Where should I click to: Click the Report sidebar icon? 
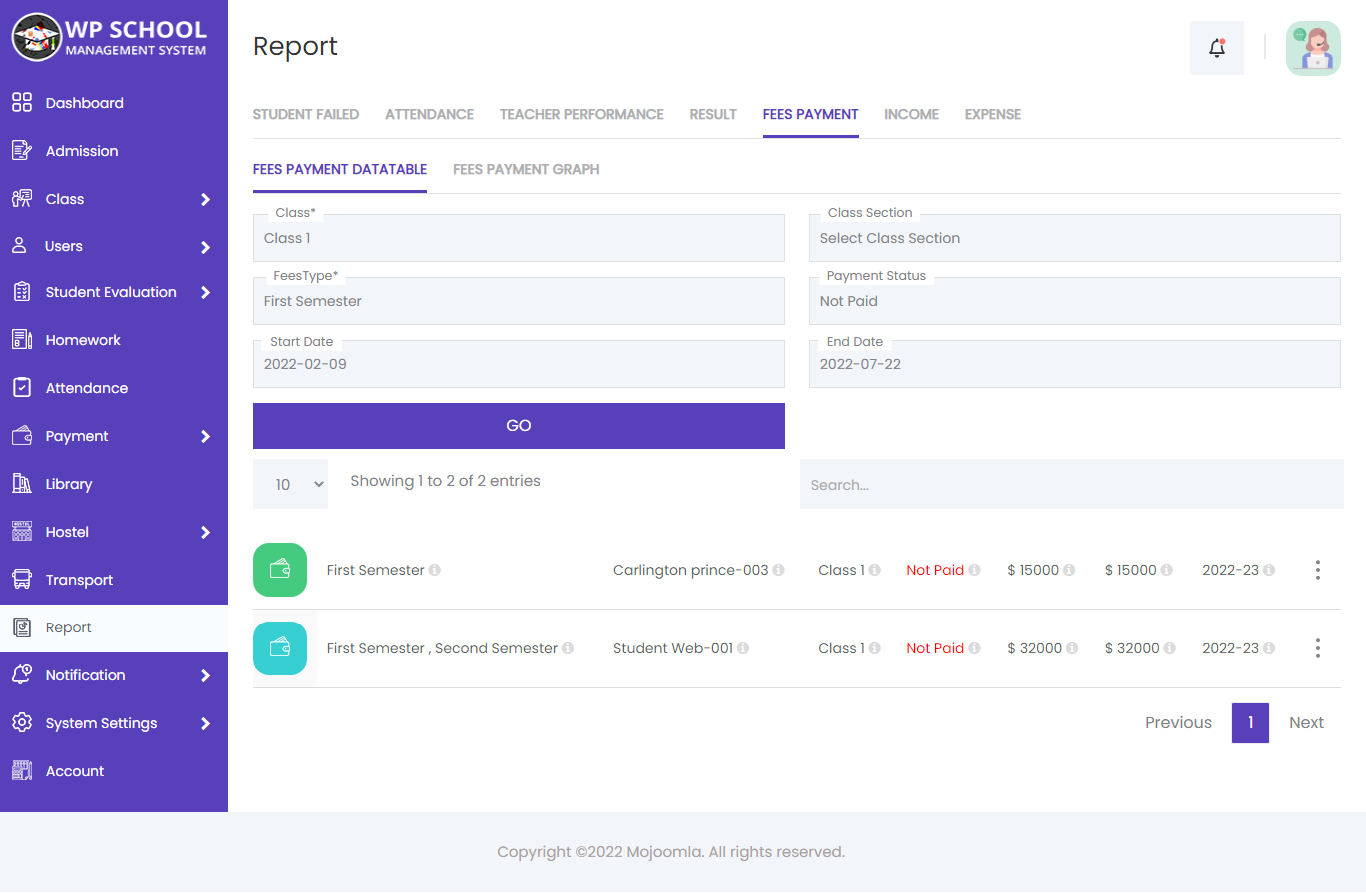point(22,628)
